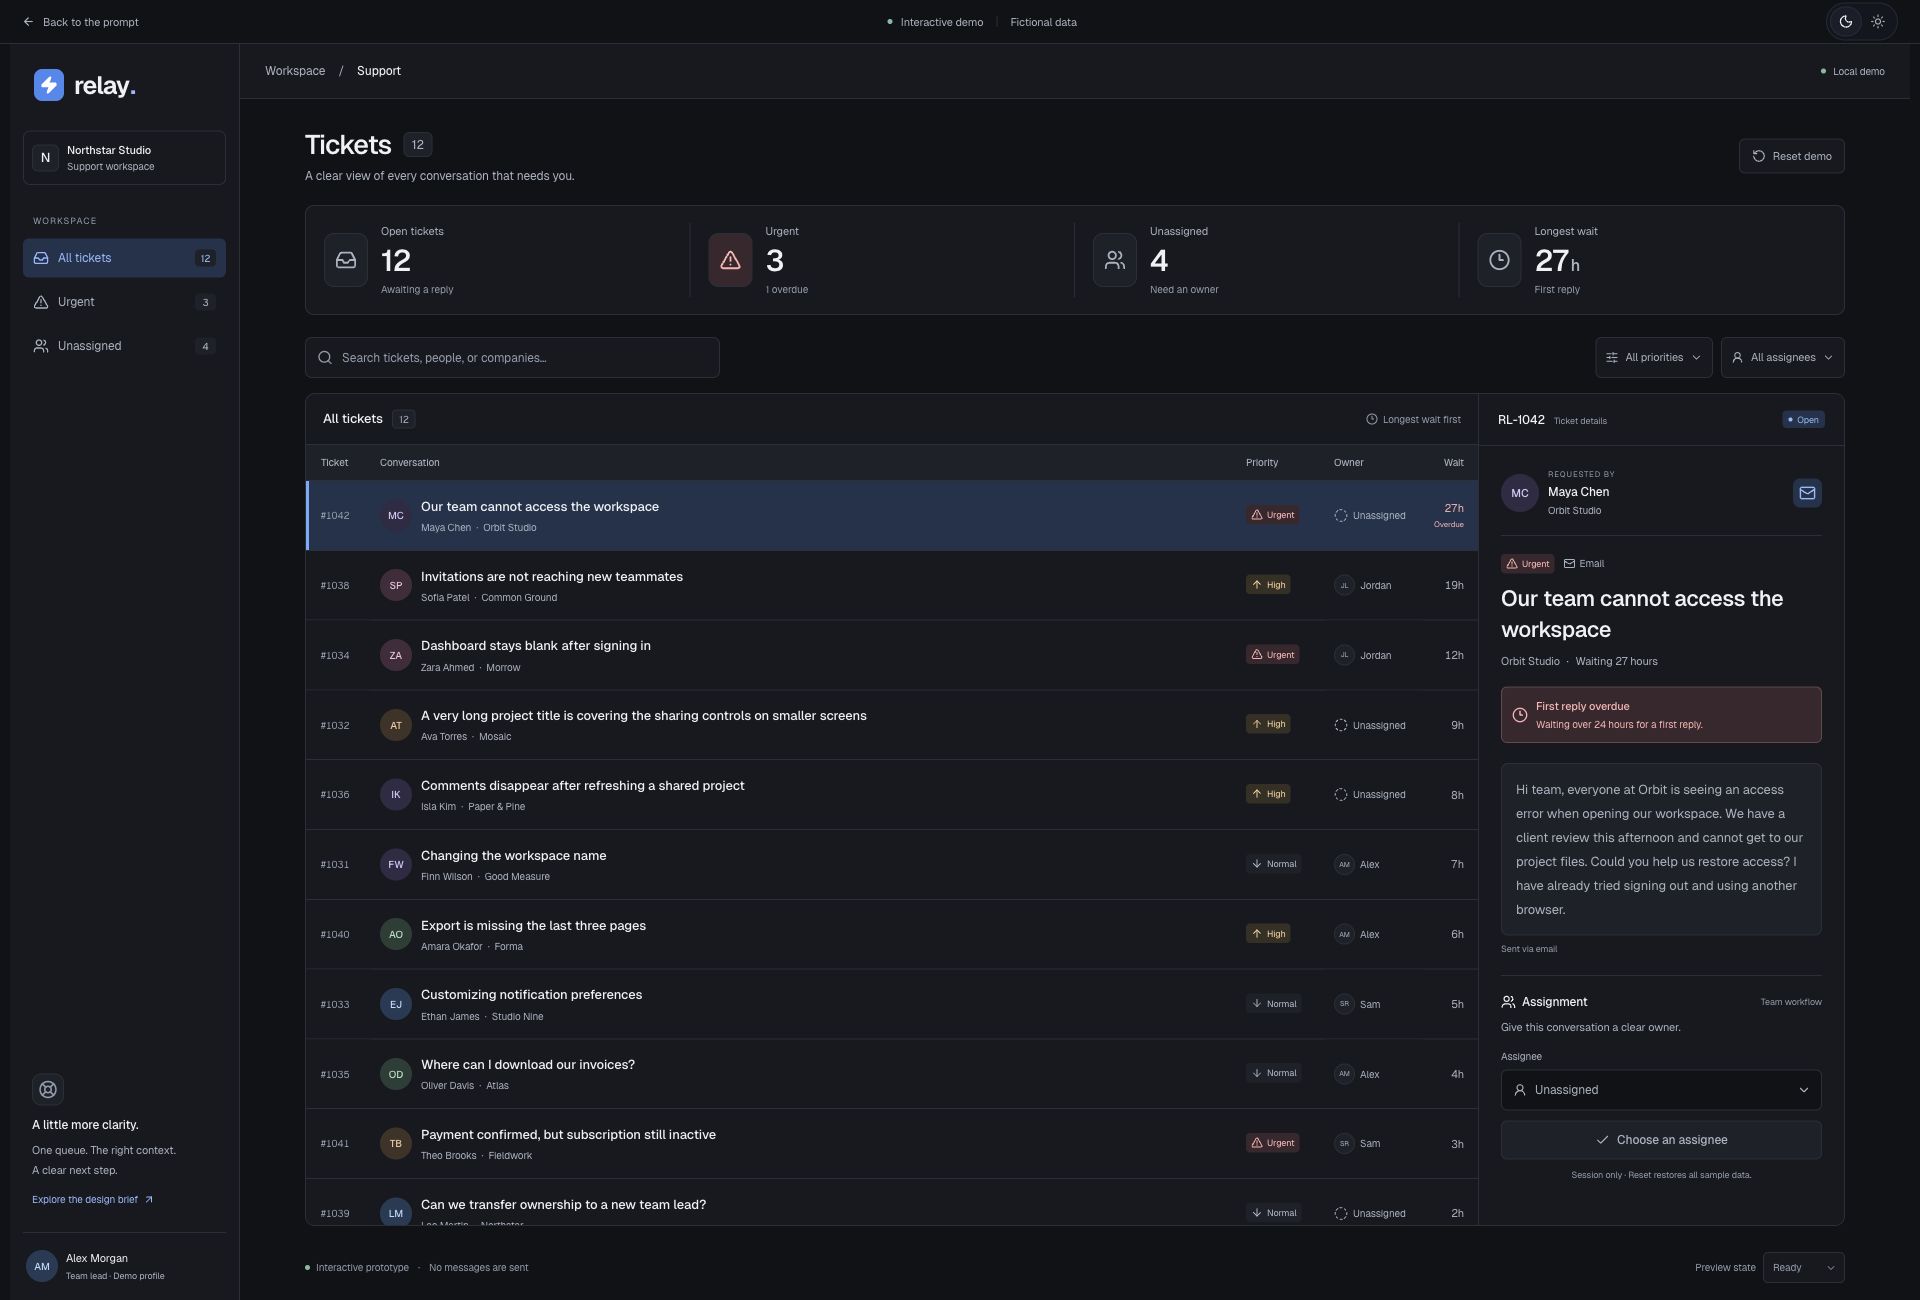Image resolution: width=1920 pixels, height=1300 pixels.
Task: Click the Choose an assignee button
Action: tap(1661, 1140)
